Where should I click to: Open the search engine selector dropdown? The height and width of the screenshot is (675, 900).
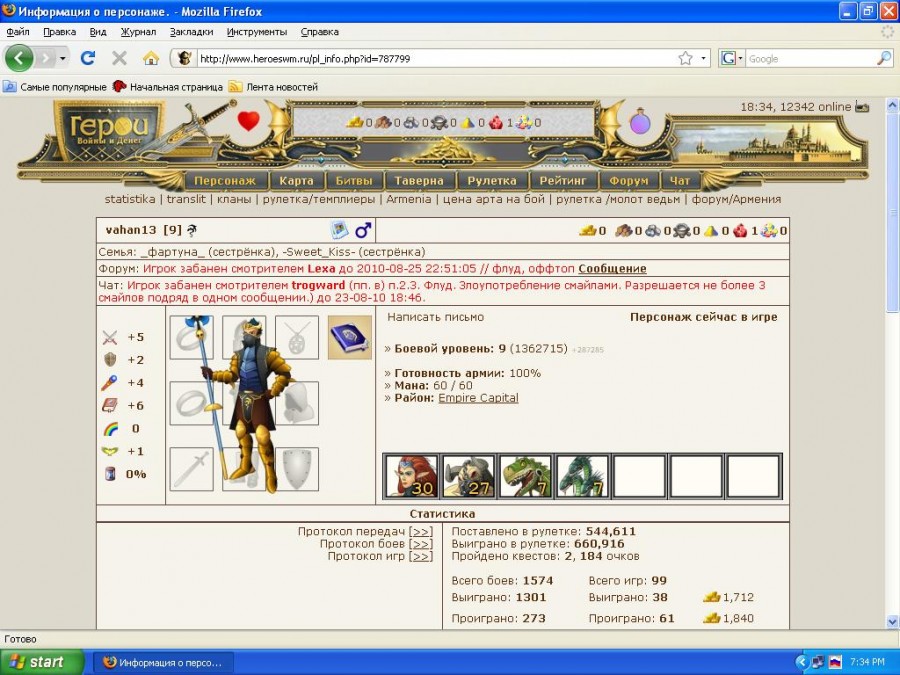[732, 58]
